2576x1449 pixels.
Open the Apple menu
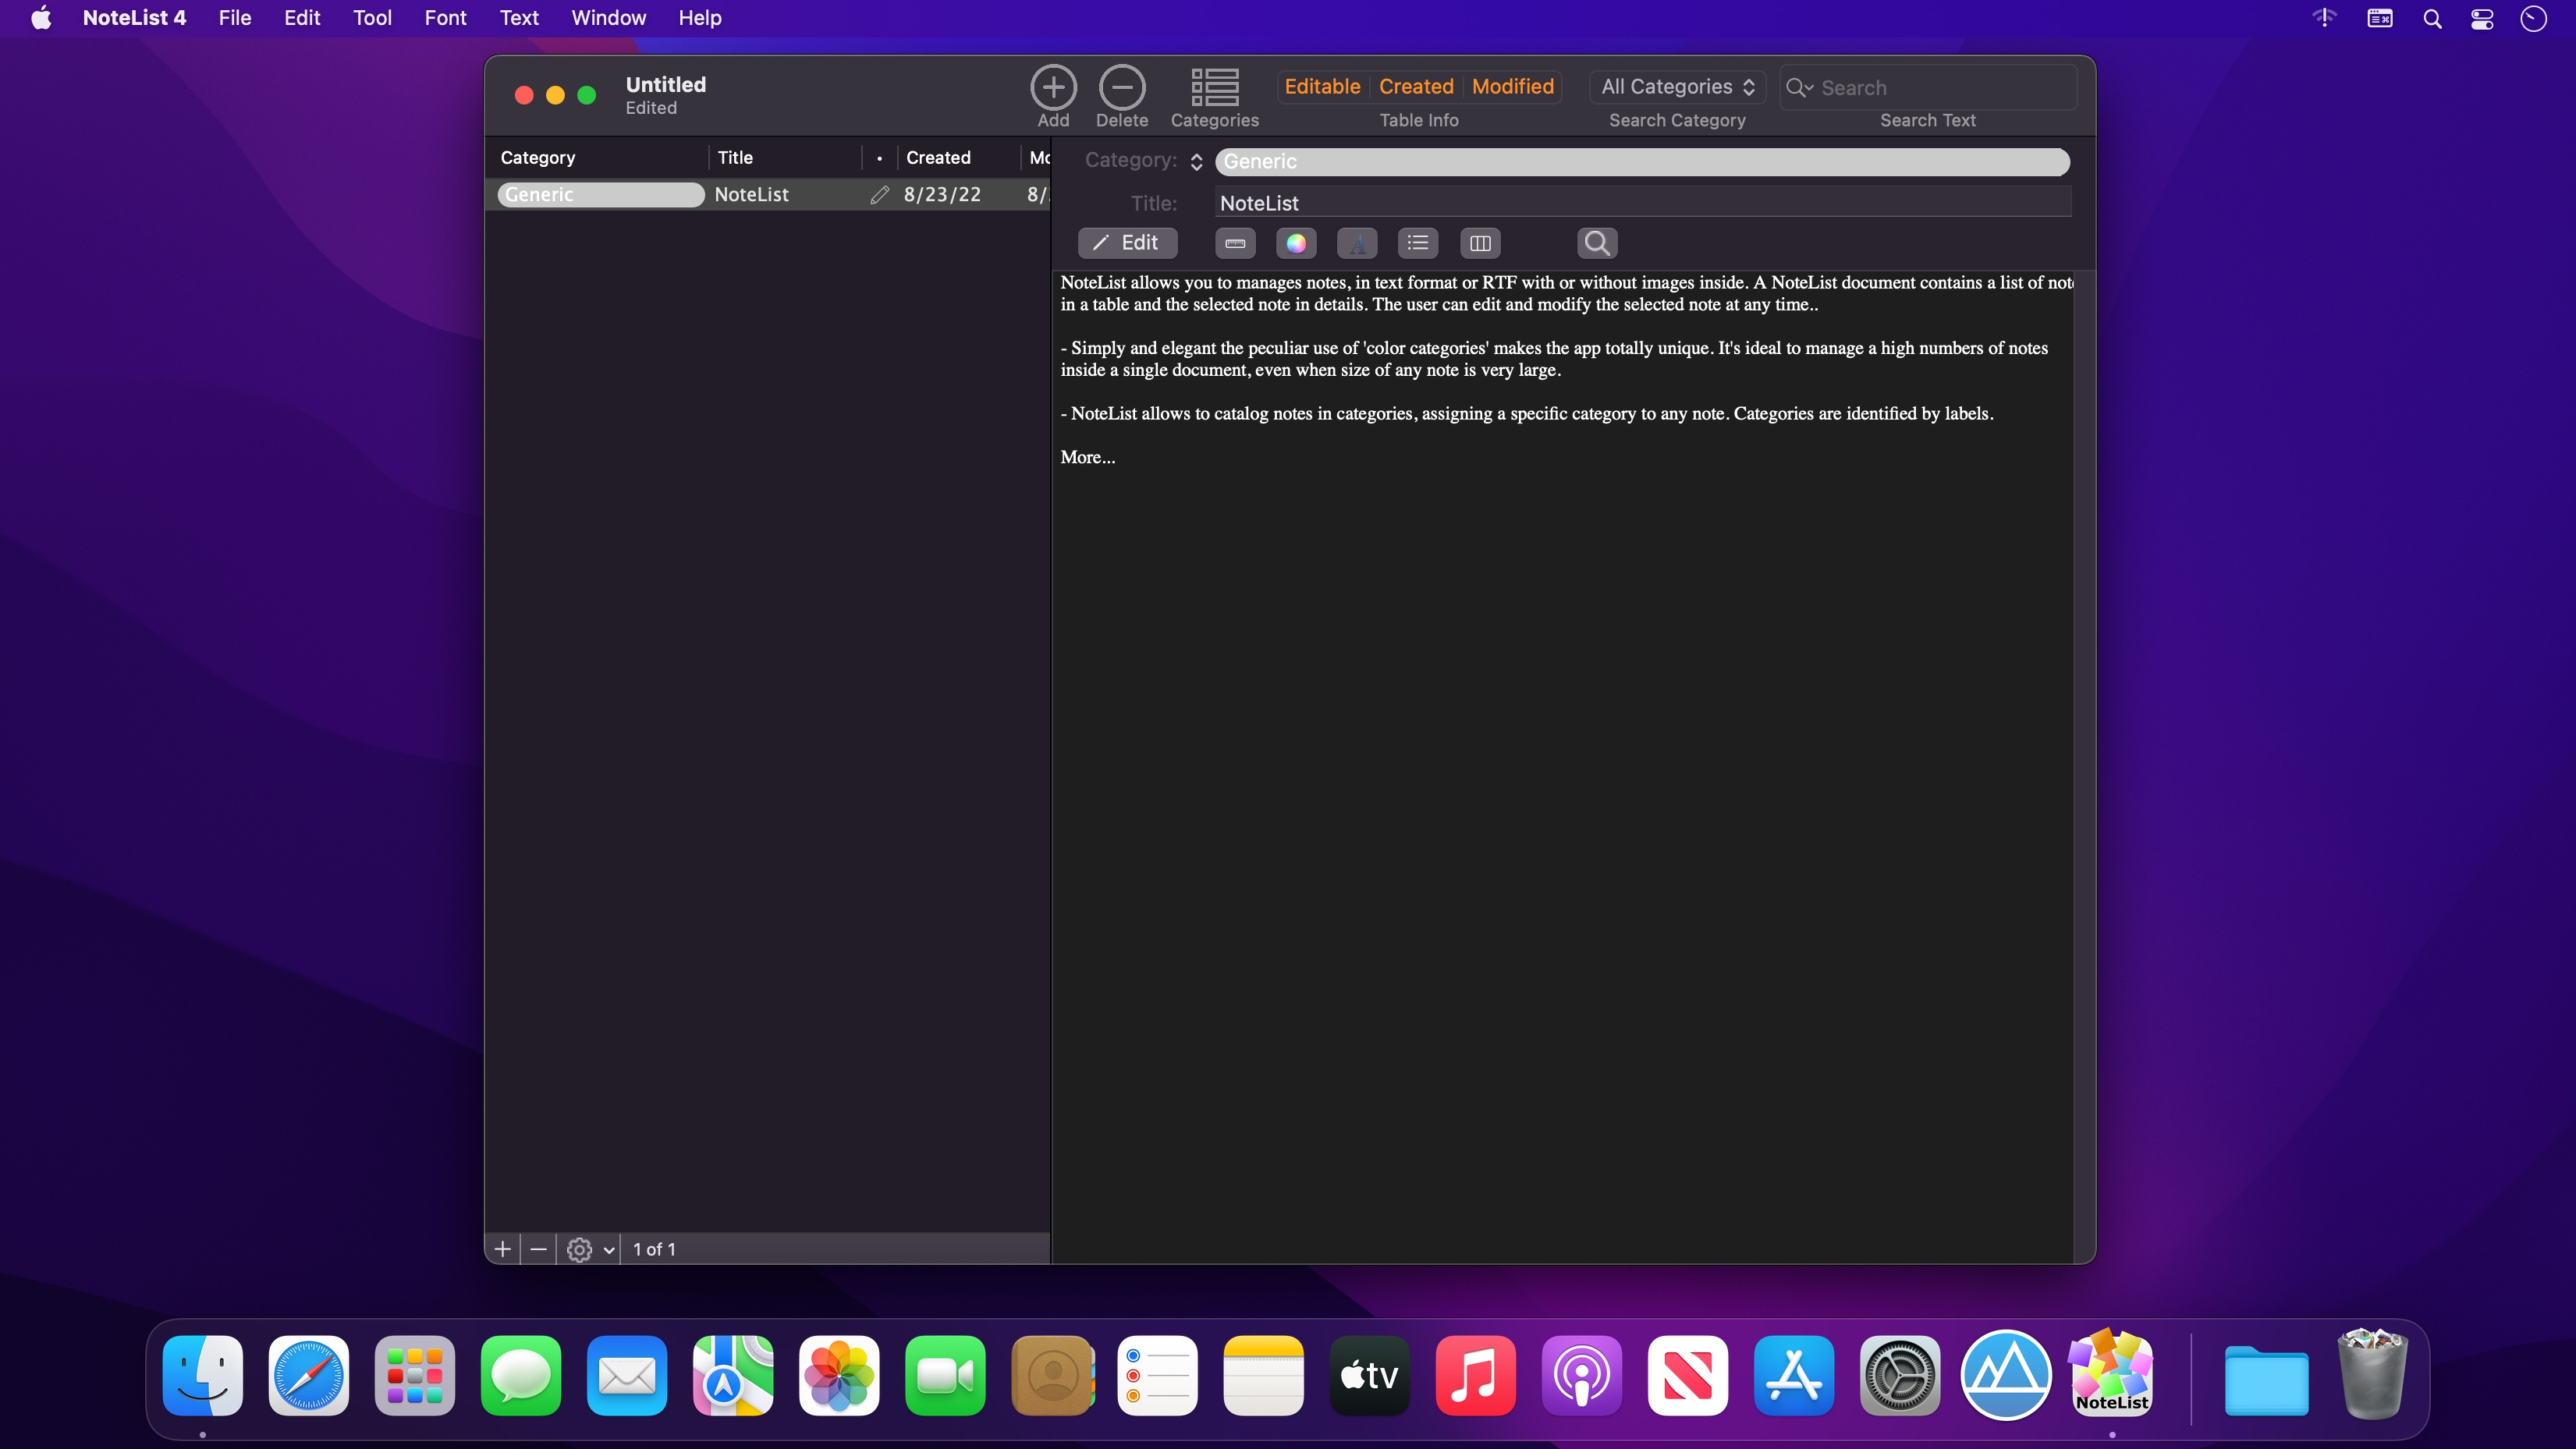[41, 18]
